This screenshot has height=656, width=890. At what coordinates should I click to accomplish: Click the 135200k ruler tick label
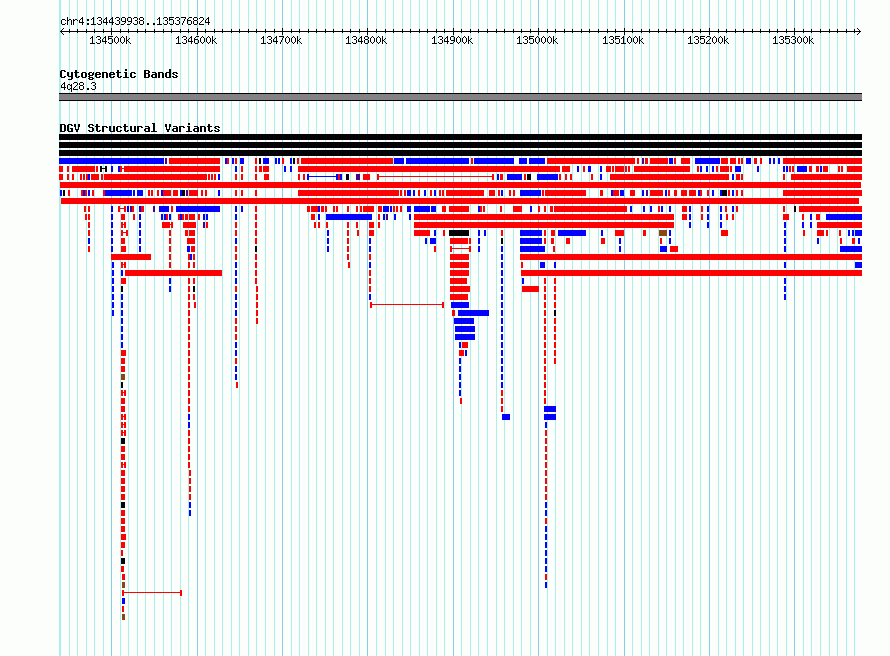coord(708,40)
